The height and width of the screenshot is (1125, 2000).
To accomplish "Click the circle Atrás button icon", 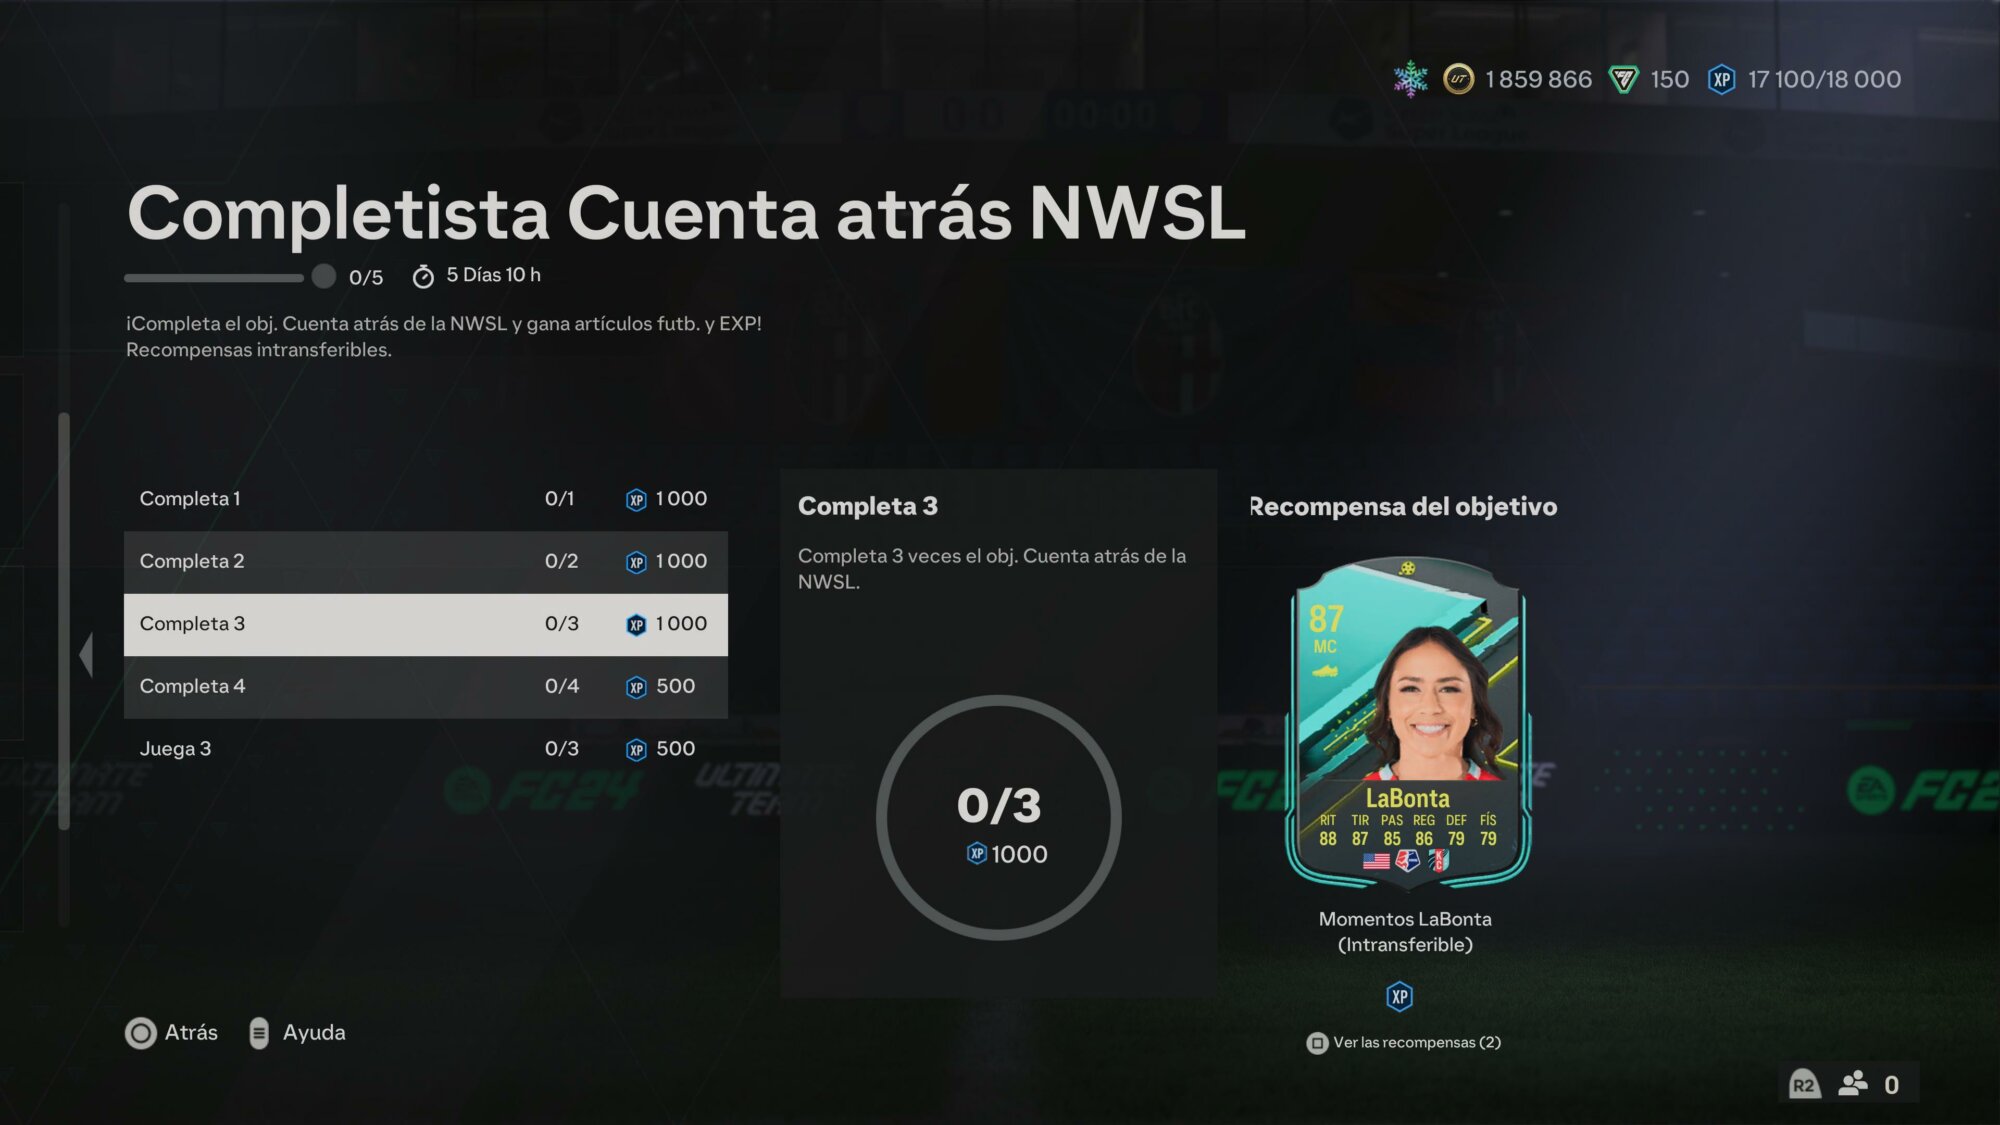I will pyautogui.click(x=141, y=1033).
